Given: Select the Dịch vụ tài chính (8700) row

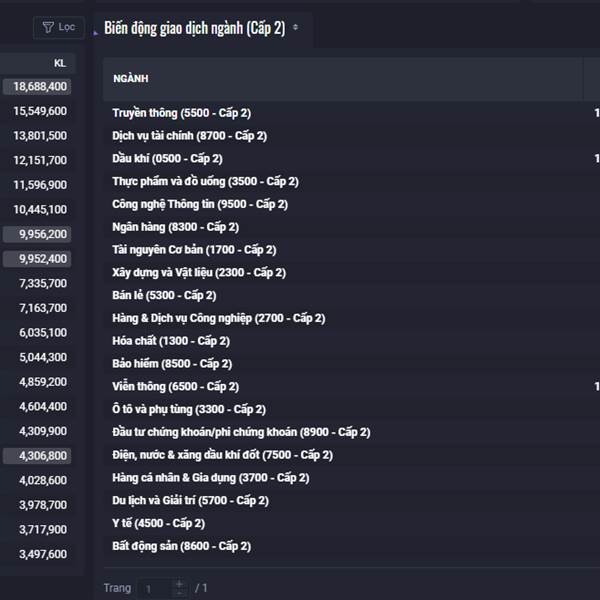Looking at the screenshot, I should (352, 136).
